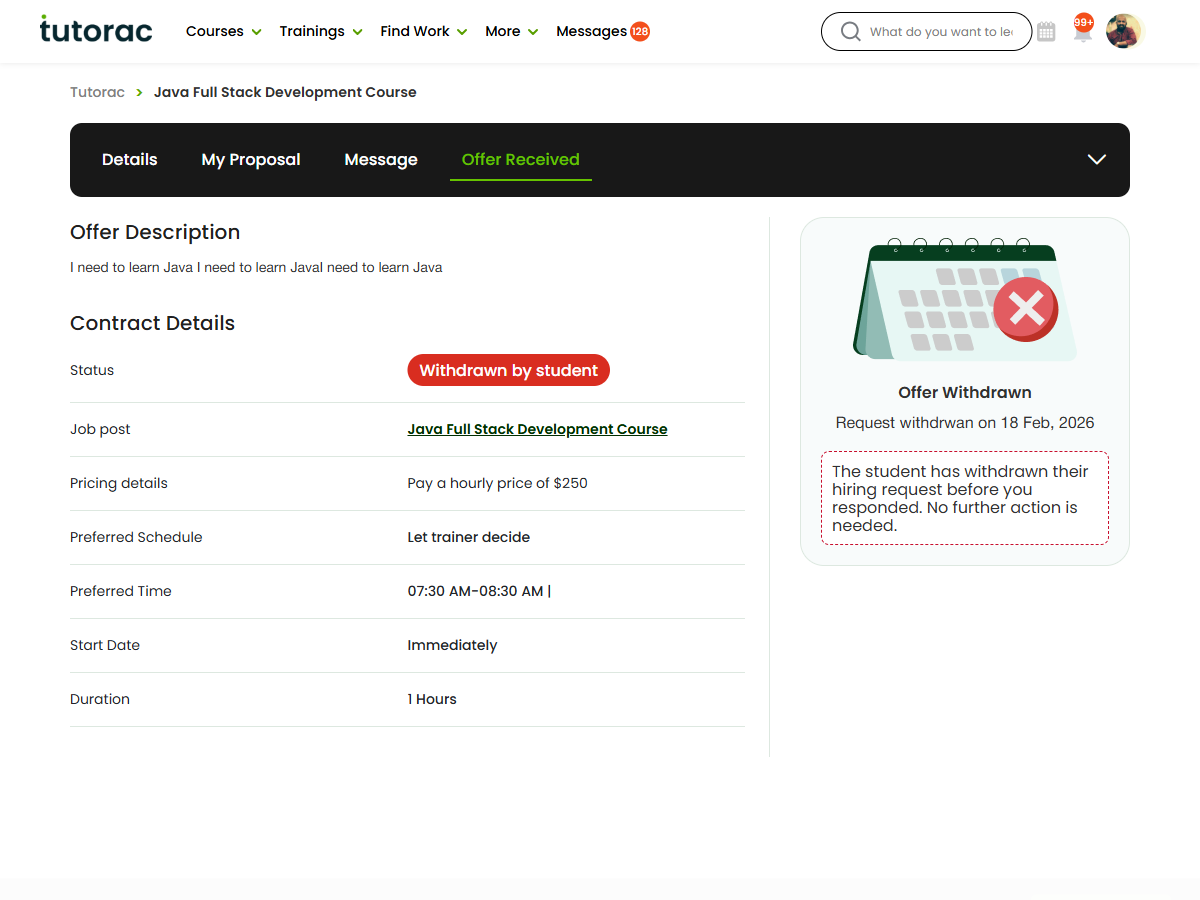Open the calendar icon in header
The height and width of the screenshot is (900, 1200).
click(1046, 32)
